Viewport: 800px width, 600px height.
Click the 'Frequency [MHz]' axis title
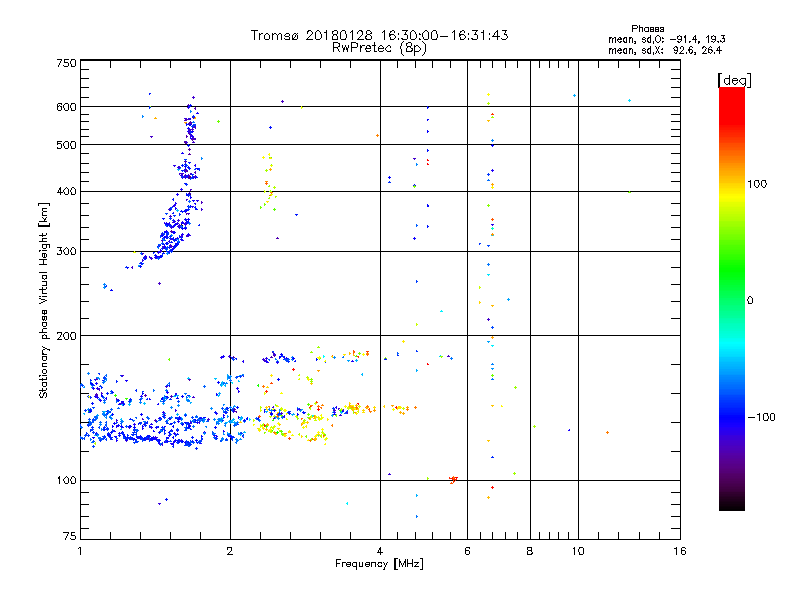(379, 563)
